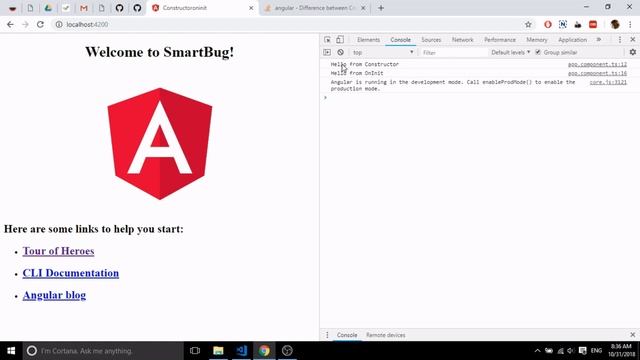The width and height of the screenshot is (640, 360).
Task: Open Task View on the taskbar
Action: 195,351
